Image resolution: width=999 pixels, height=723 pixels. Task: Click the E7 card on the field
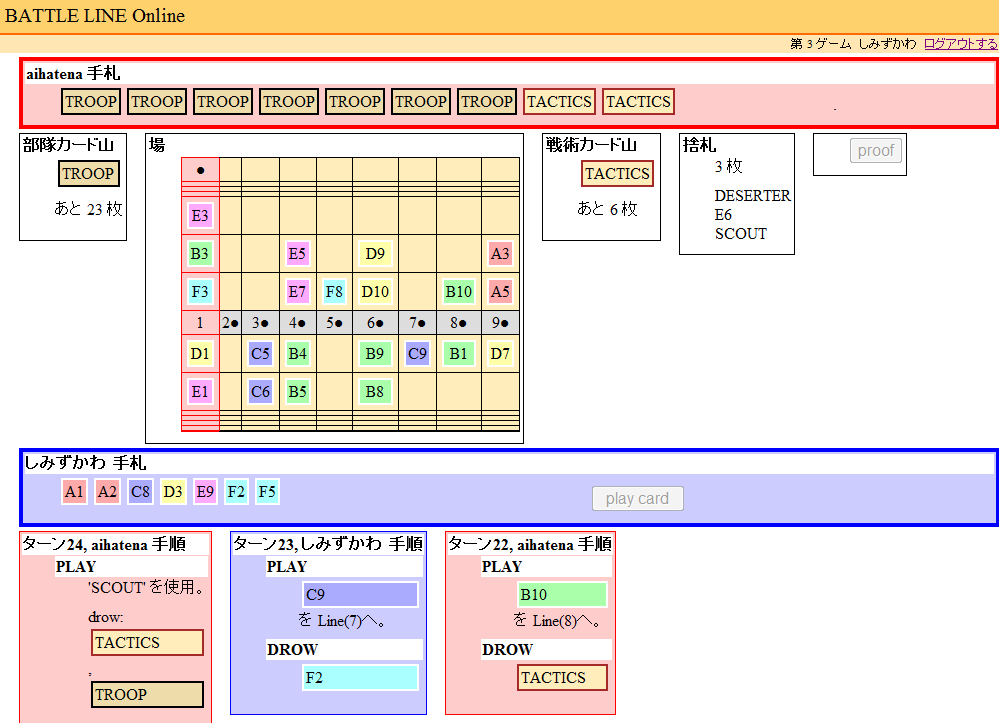[298, 292]
